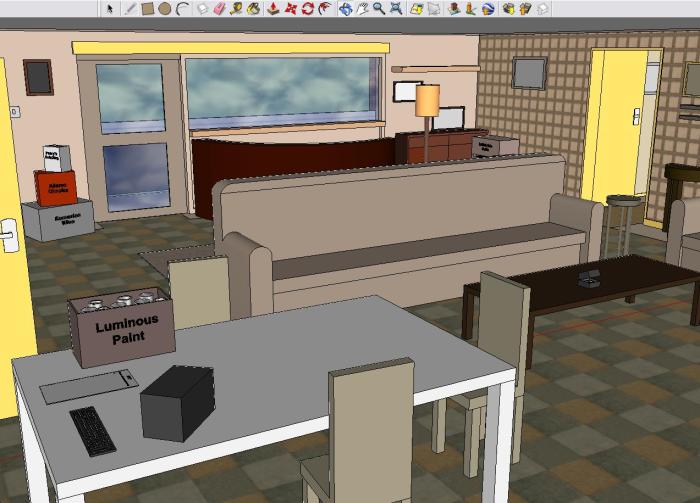The height and width of the screenshot is (503, 700).
Task: Pick the red Move tool
Action: pos(291,8)
